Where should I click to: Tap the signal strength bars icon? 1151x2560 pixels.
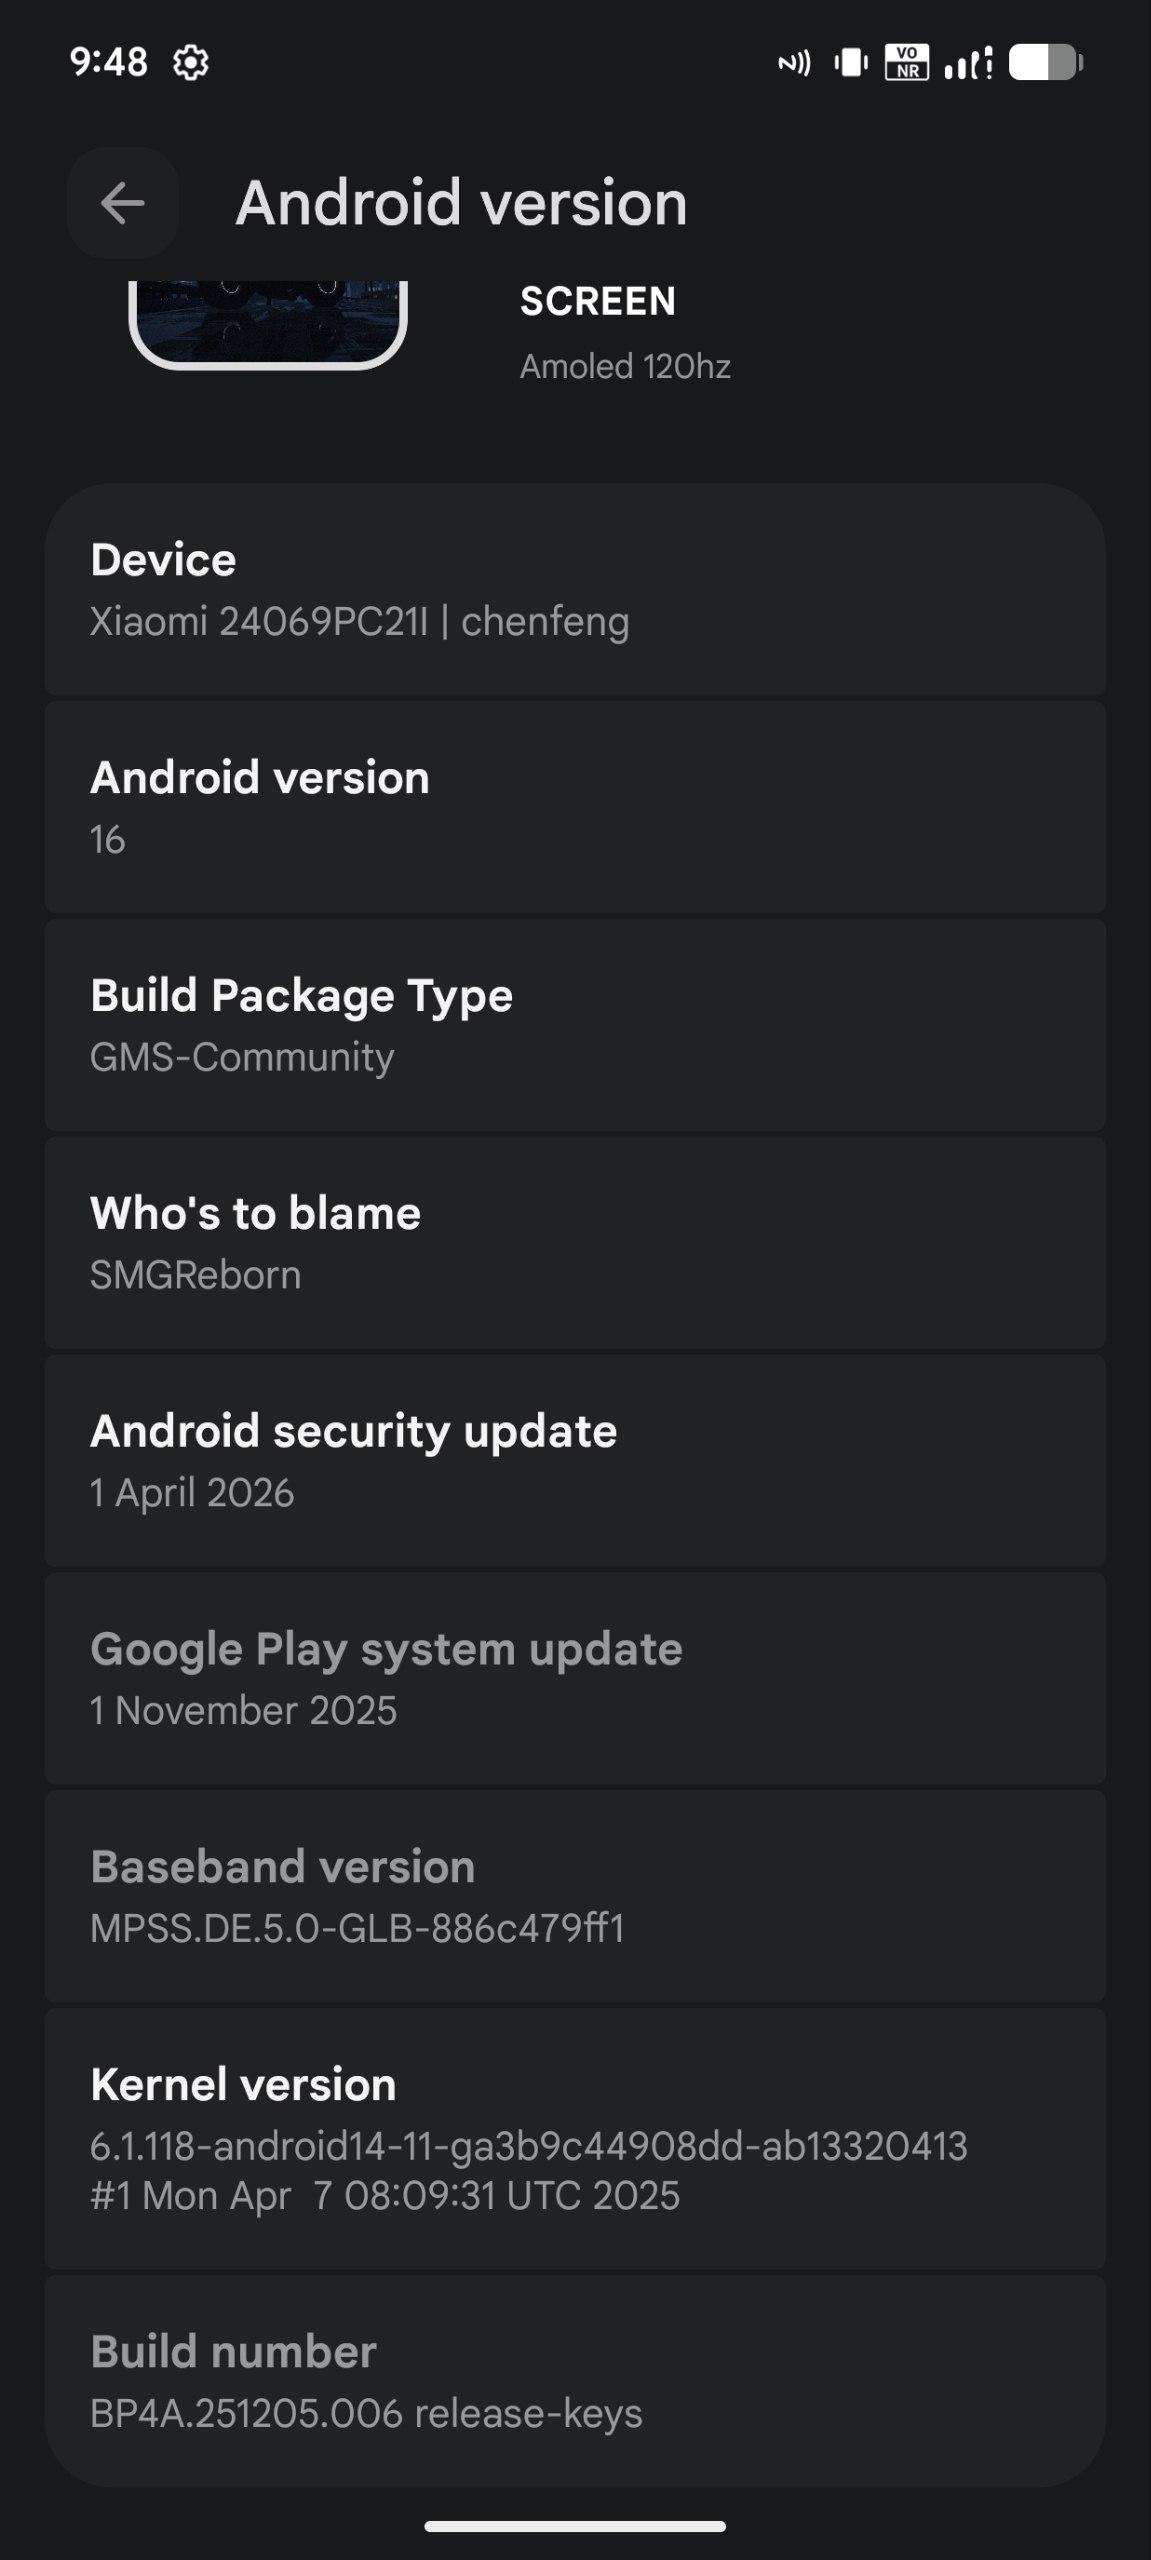click(x=968, y=64)
